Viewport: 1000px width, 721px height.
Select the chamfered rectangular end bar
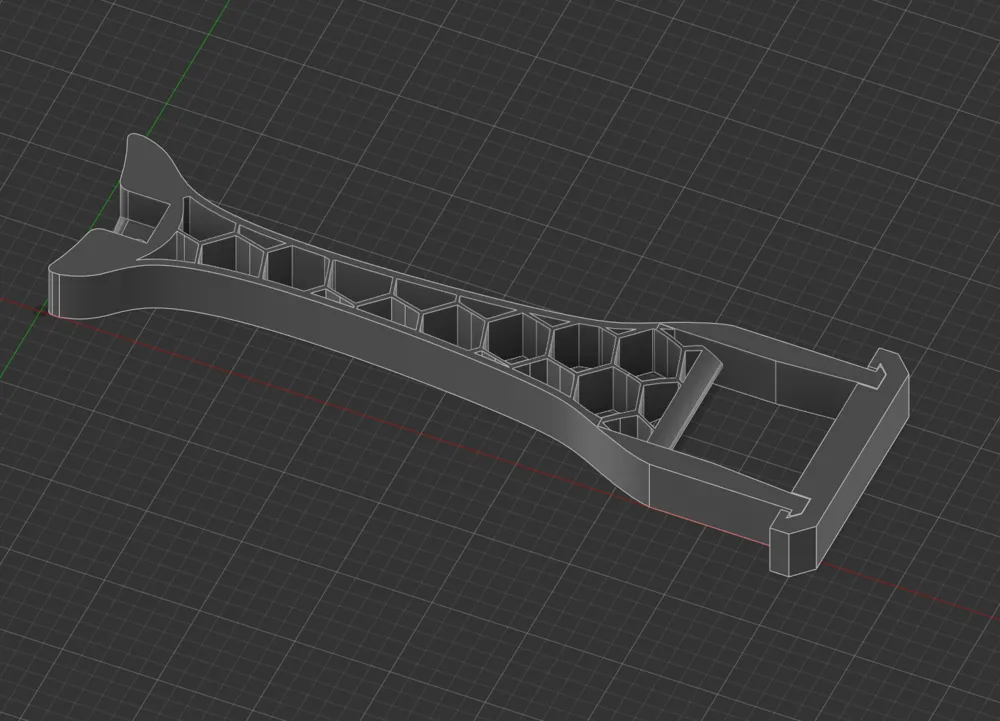click(841, 462)
